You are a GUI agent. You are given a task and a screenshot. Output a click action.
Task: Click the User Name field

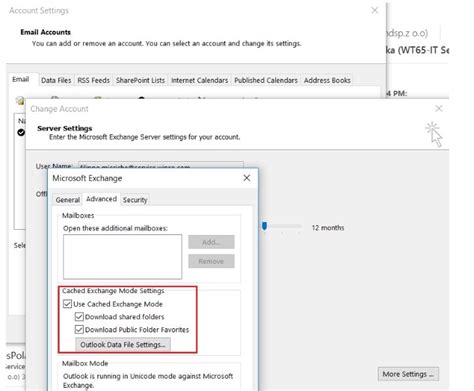coord(161,166)
